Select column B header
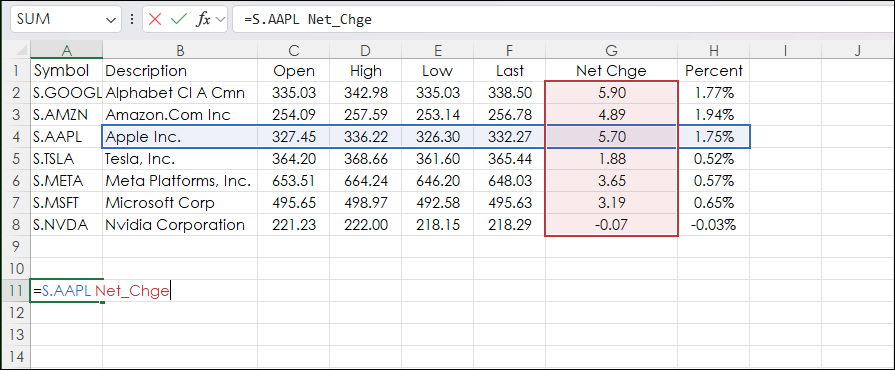Viewport: 895px width, 370px height. (180, 50)
